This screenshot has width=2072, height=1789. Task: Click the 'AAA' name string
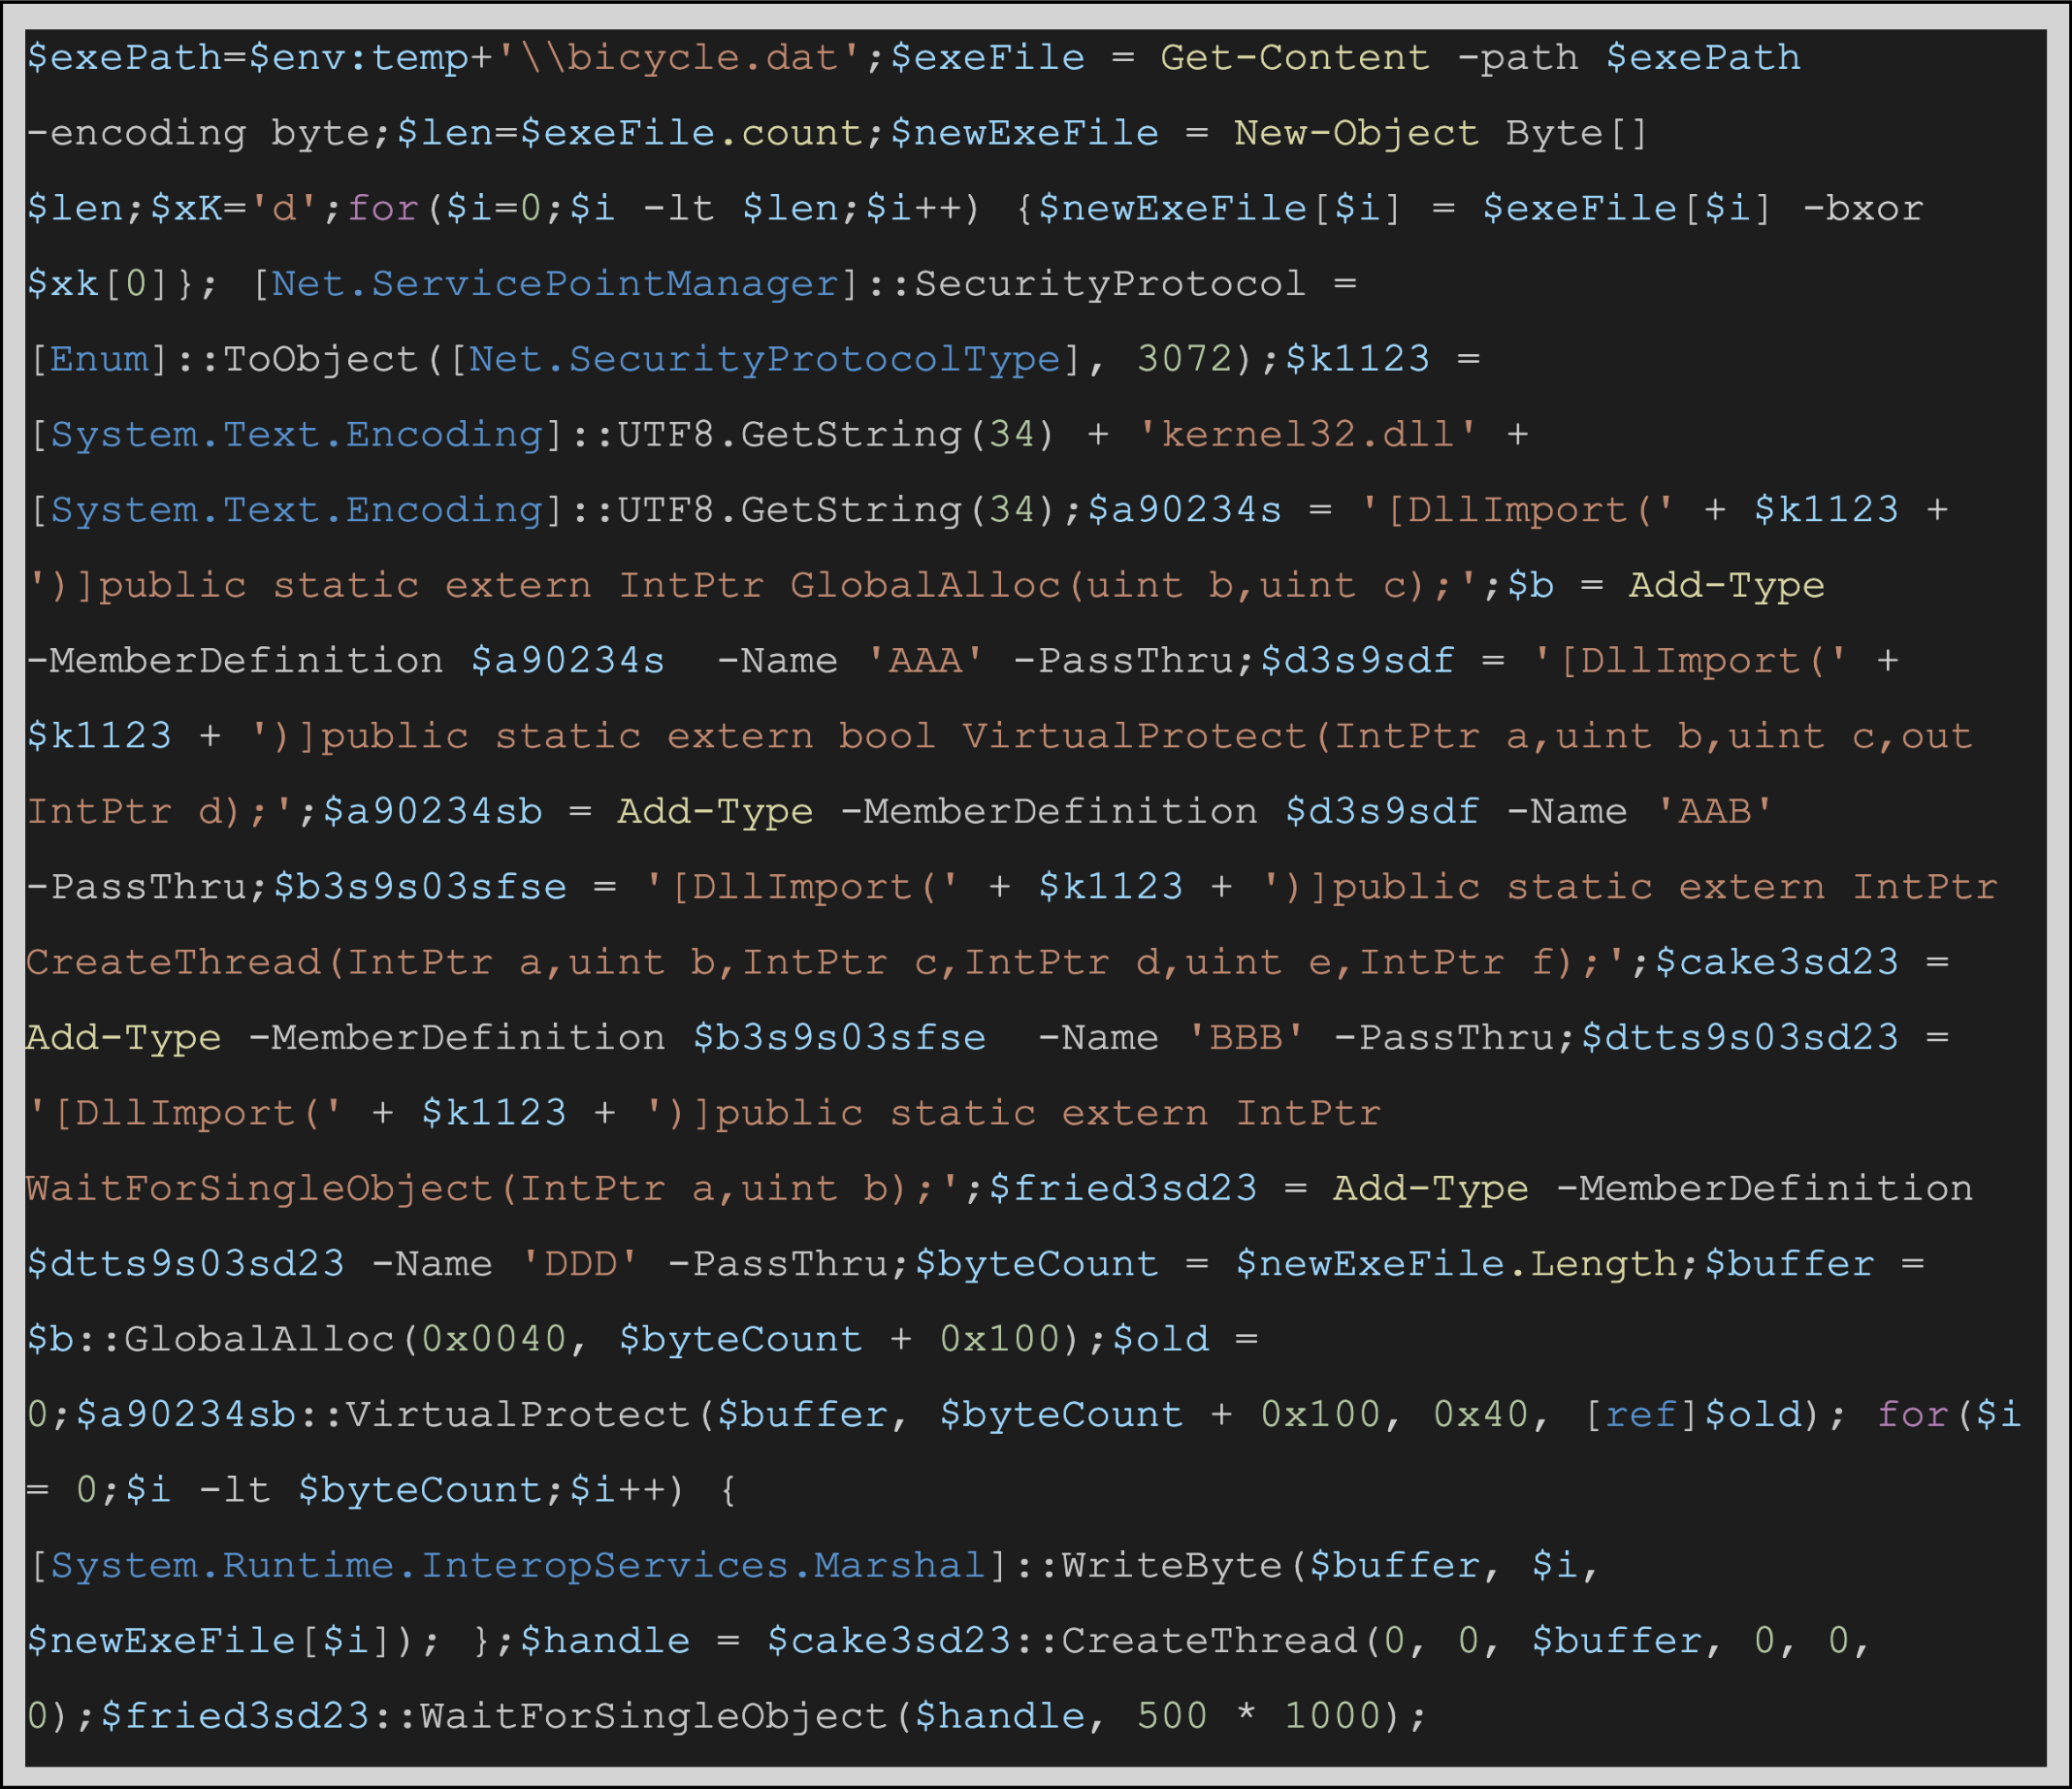925,661
